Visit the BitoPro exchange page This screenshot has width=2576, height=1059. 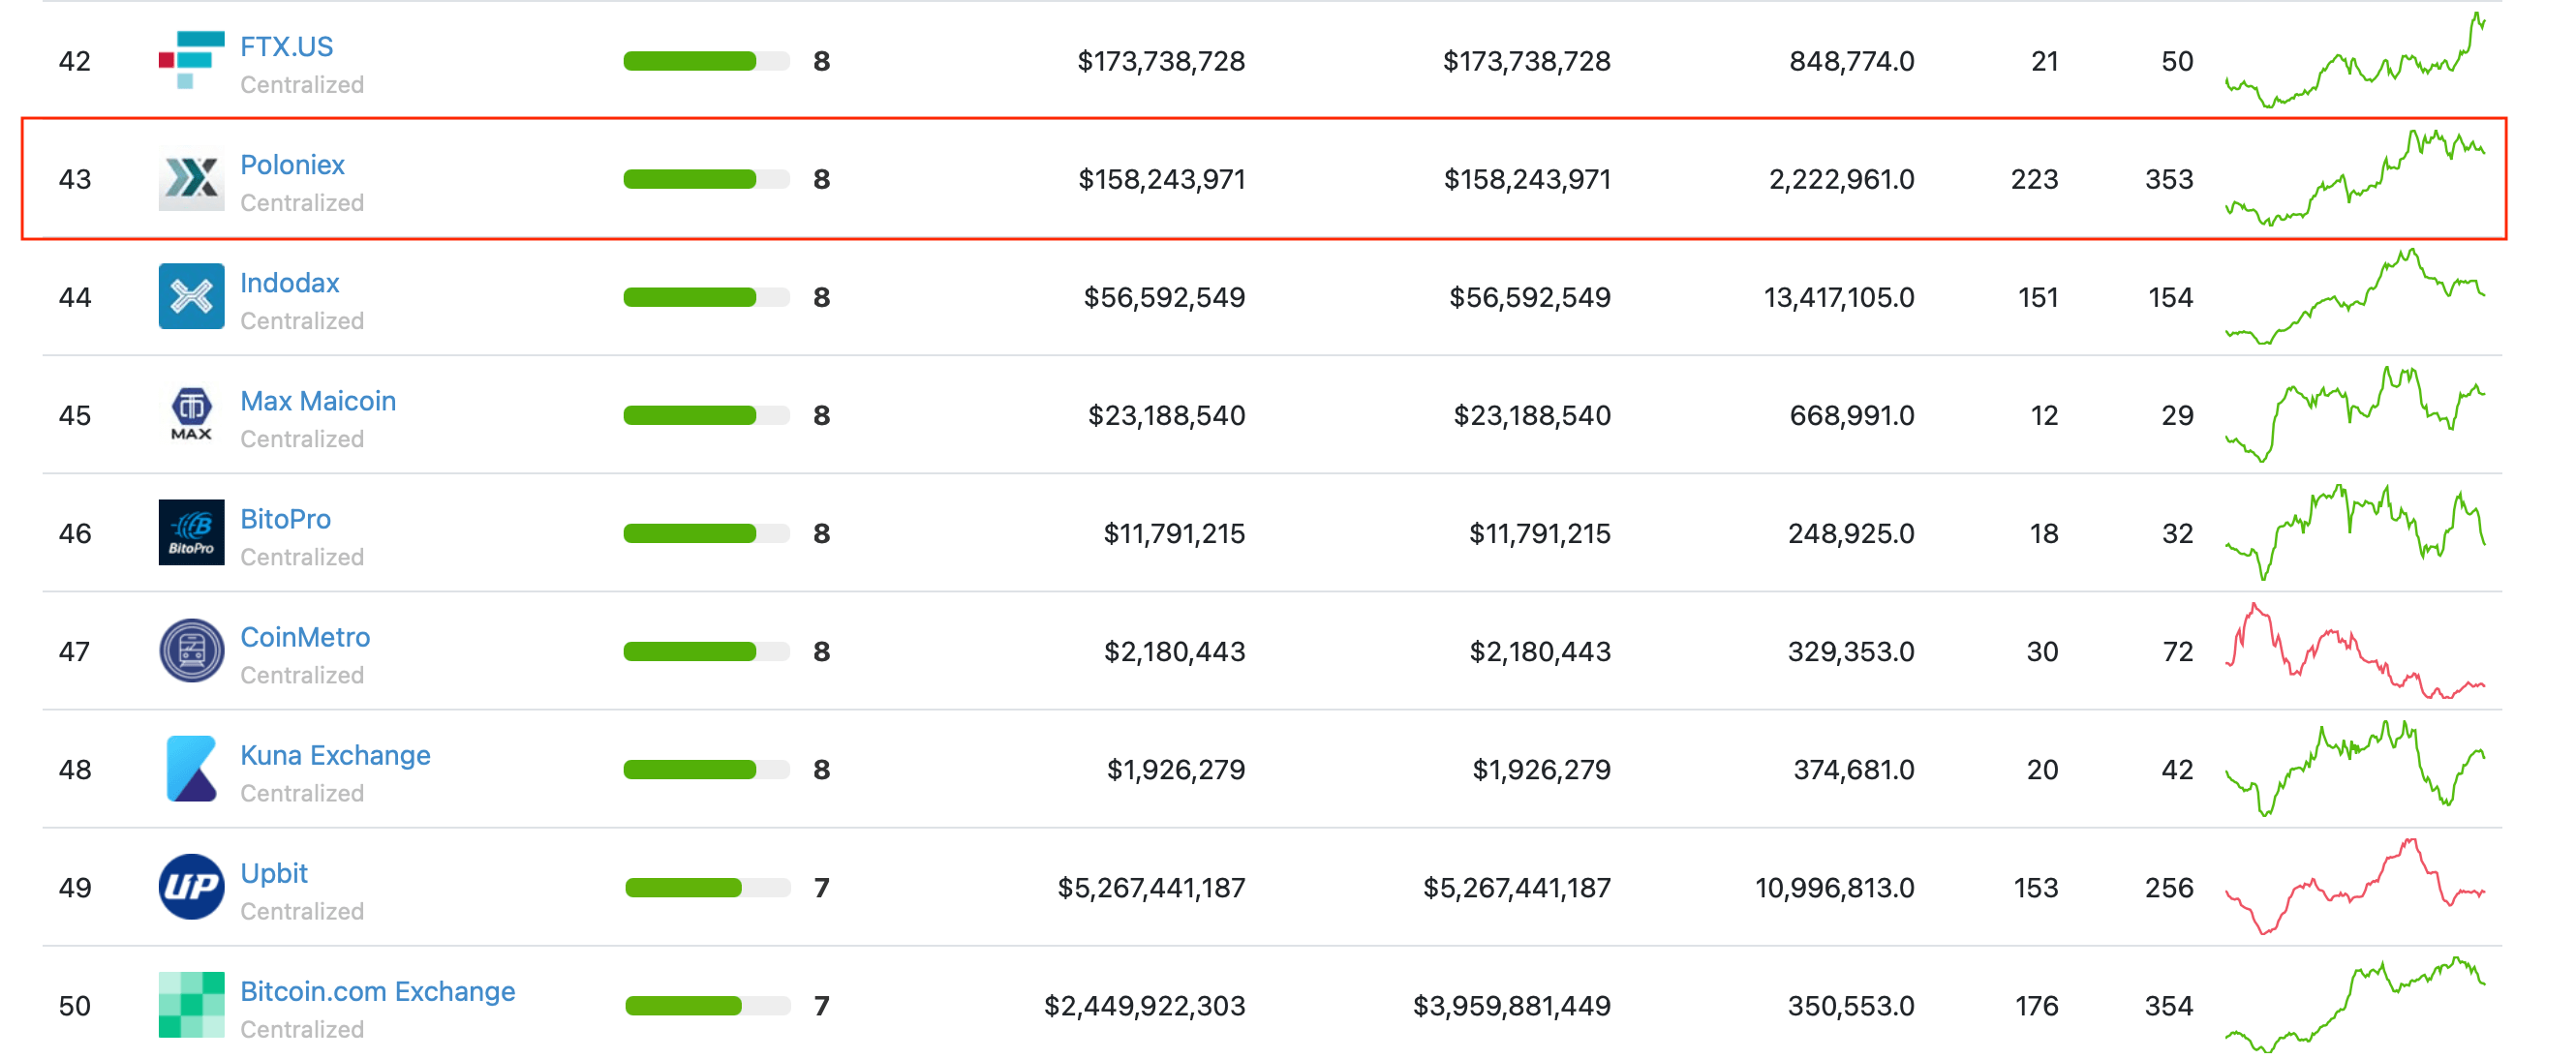(285, 519)
